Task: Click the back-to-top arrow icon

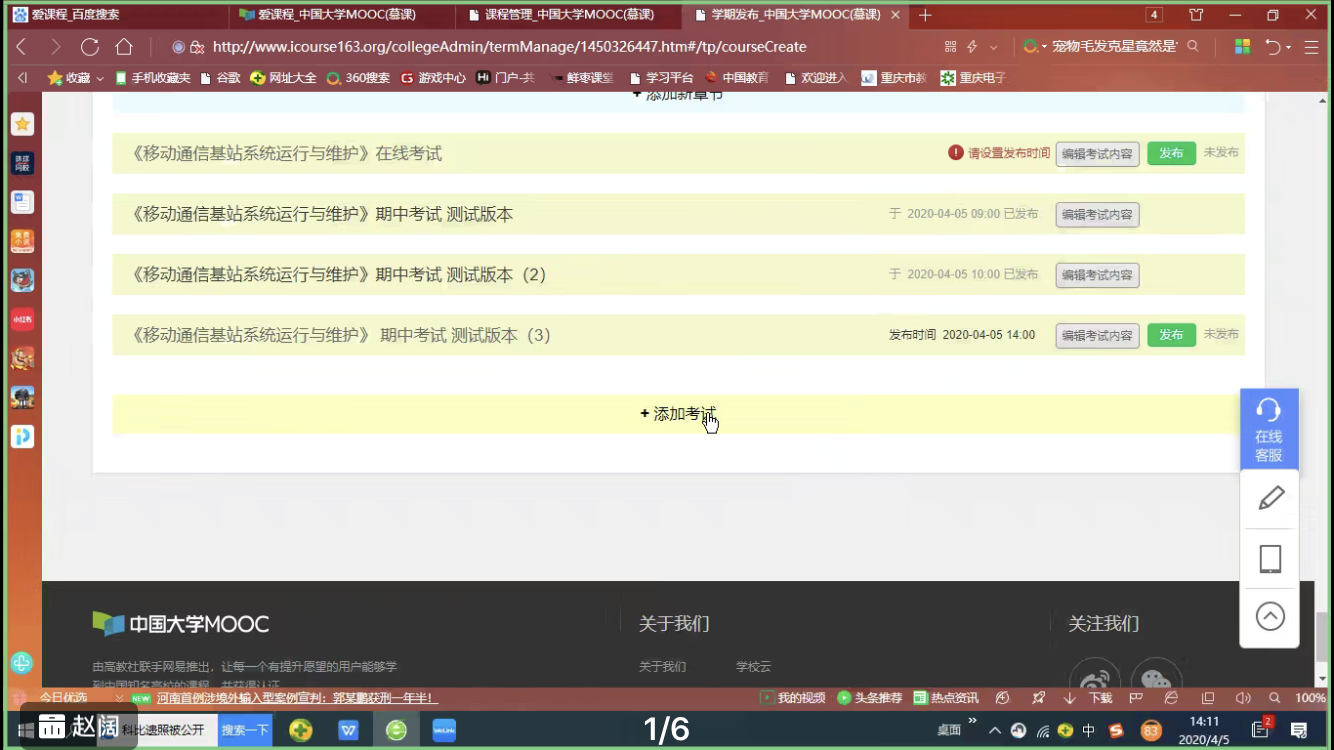Action: 1270,616
